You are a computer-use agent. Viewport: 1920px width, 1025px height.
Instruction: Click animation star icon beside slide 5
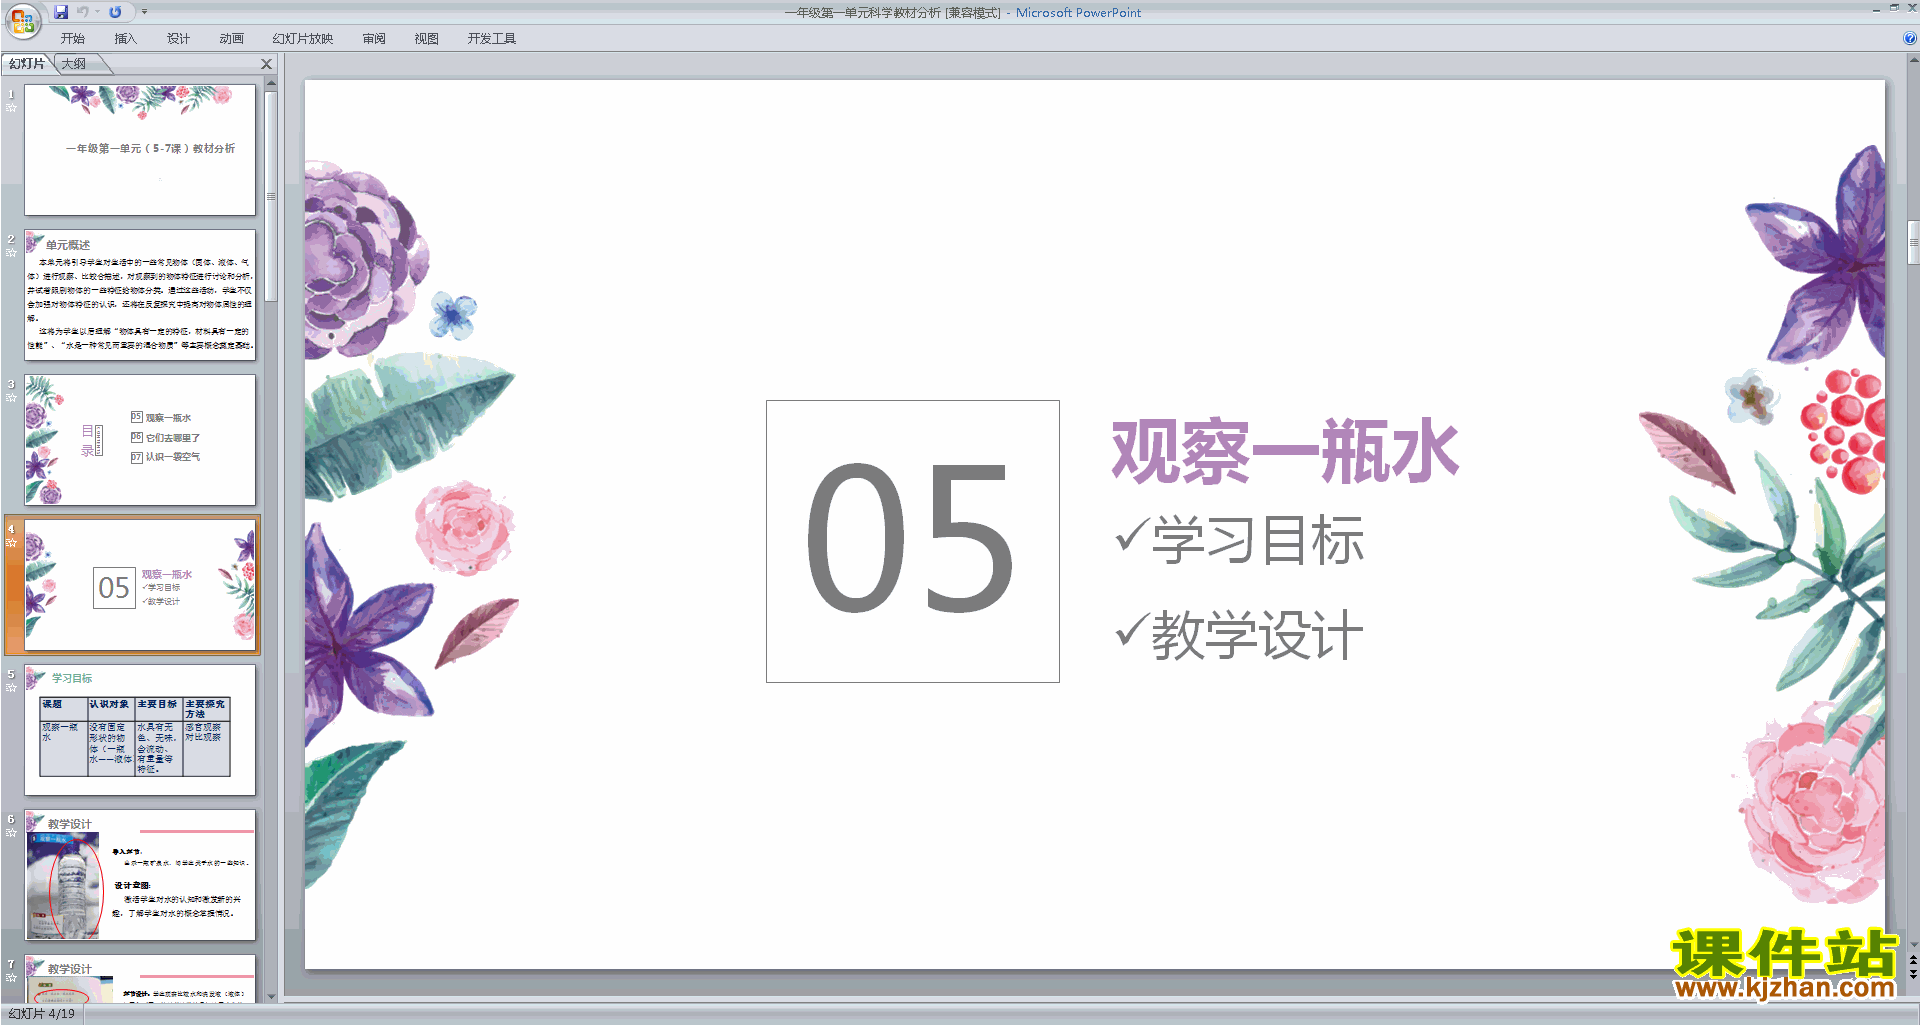12,688
